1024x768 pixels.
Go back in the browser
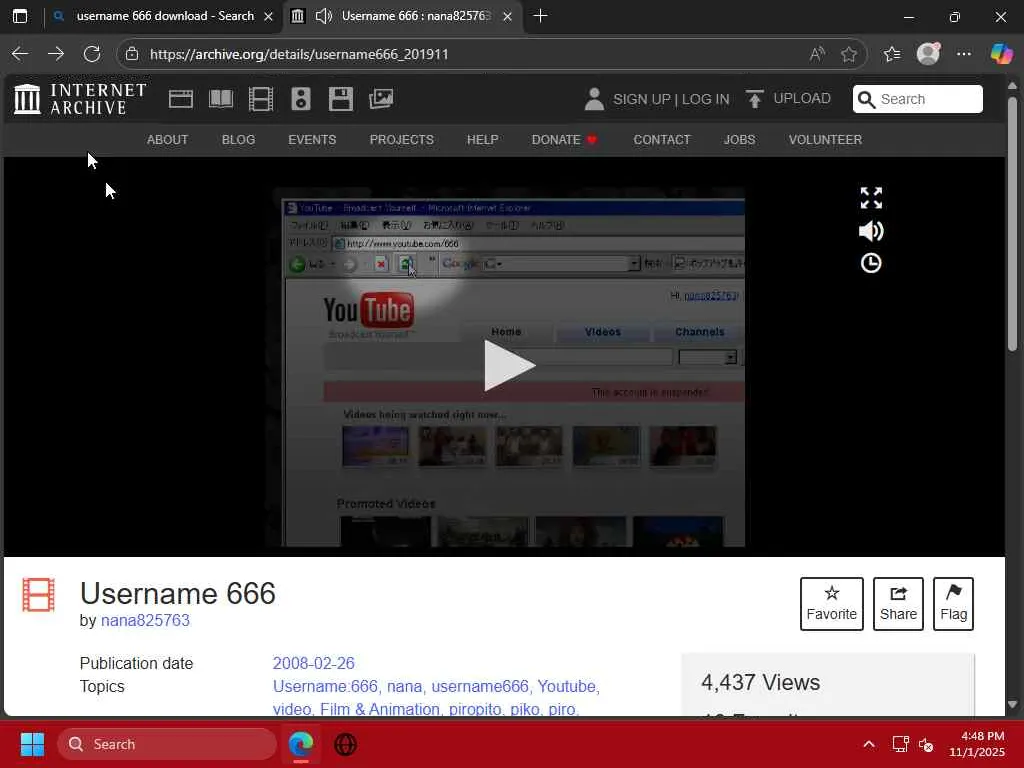20,54
